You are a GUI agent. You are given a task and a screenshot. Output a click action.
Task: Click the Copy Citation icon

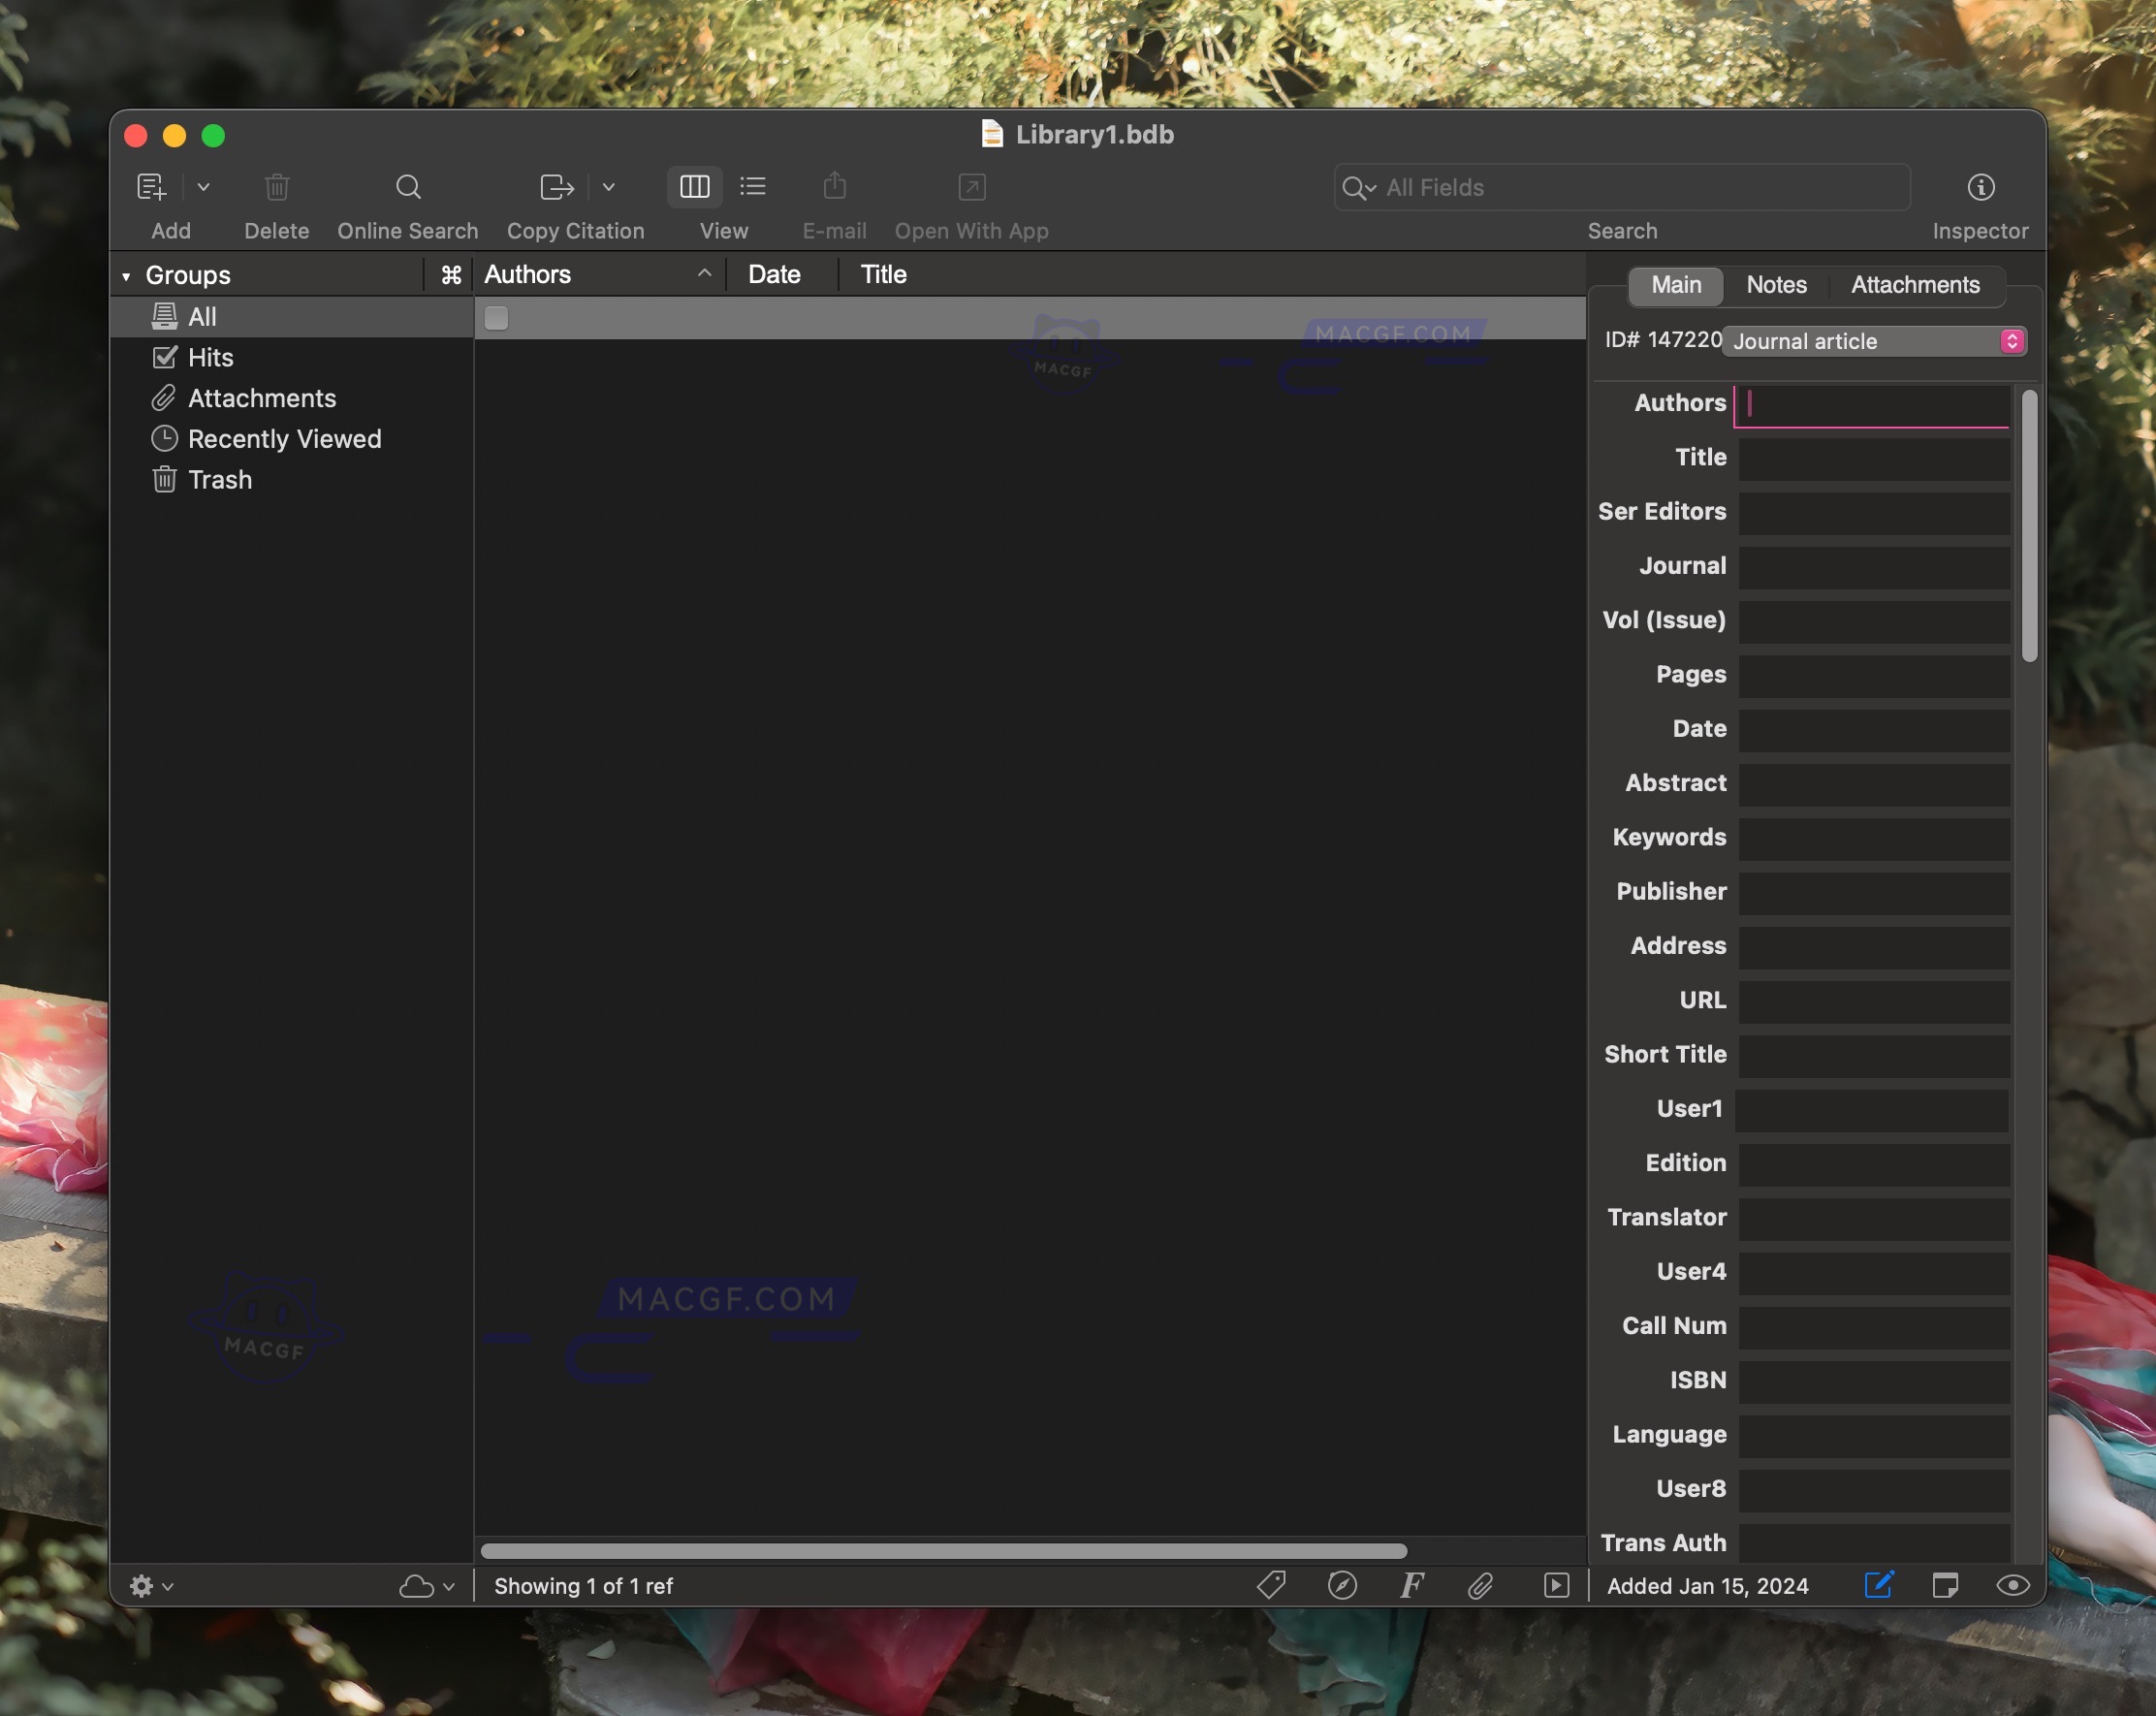[x=556, y=187]
